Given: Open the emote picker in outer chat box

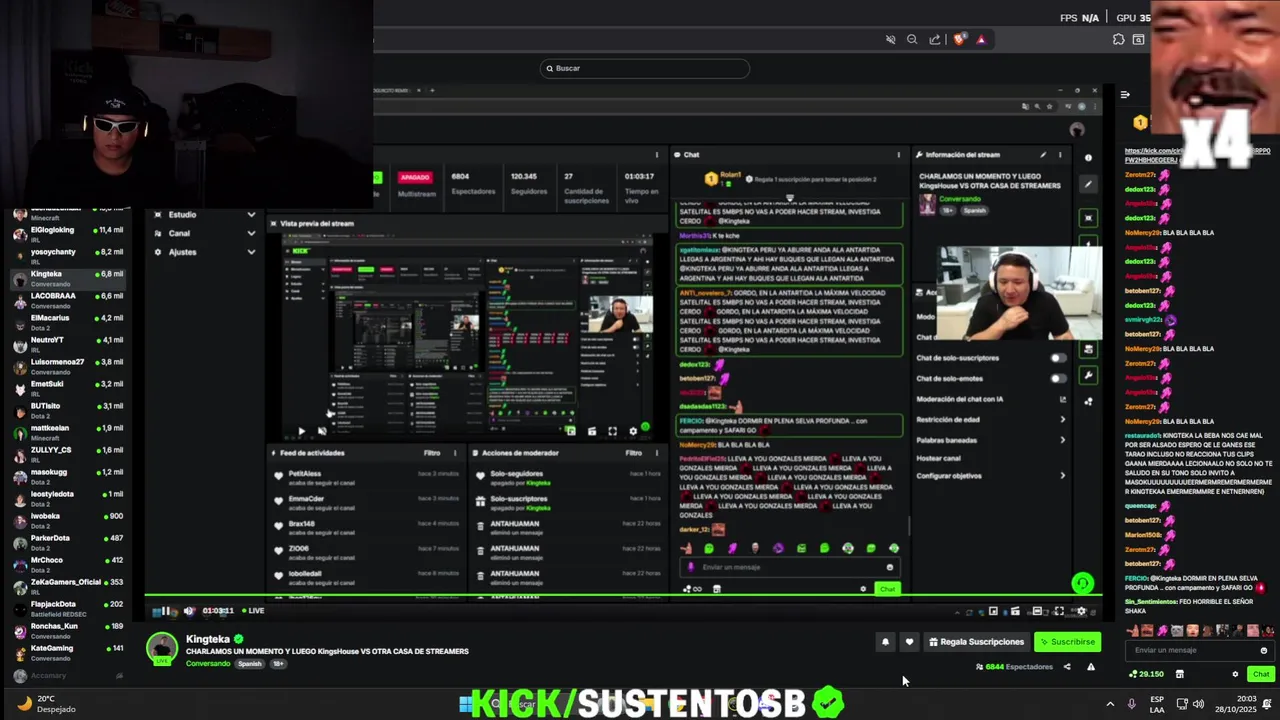Looking at the screenshot, I should click(1264, 650).
